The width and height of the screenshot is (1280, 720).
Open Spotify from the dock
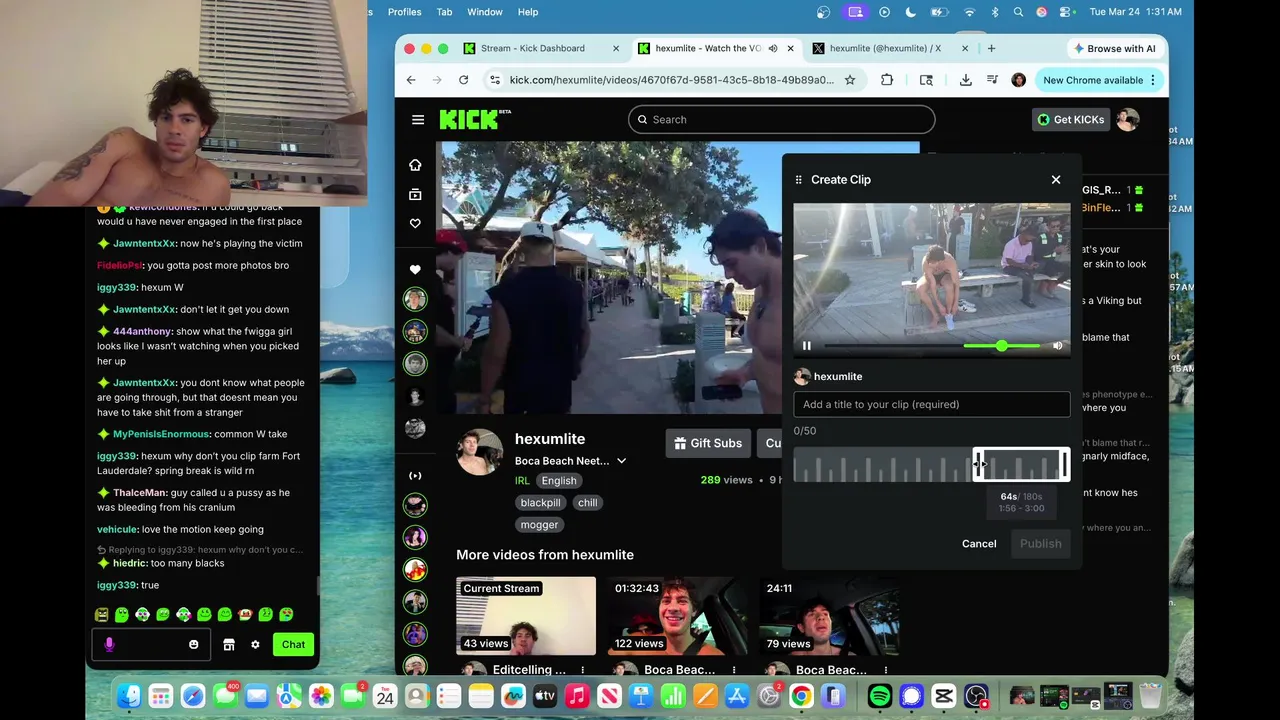879,696
